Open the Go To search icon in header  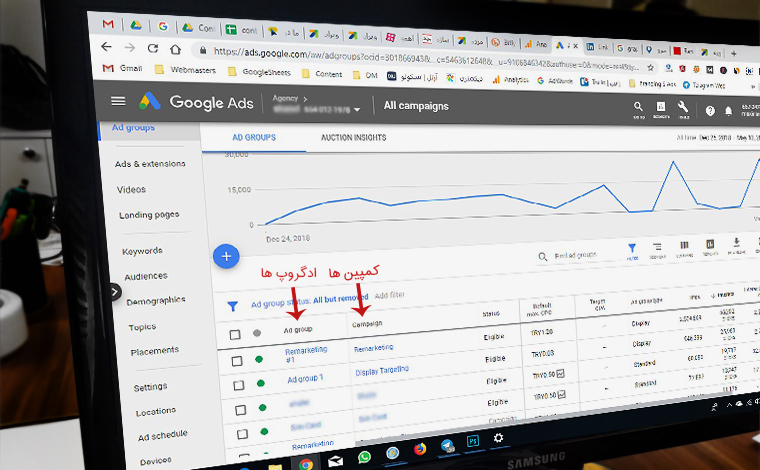638,109
